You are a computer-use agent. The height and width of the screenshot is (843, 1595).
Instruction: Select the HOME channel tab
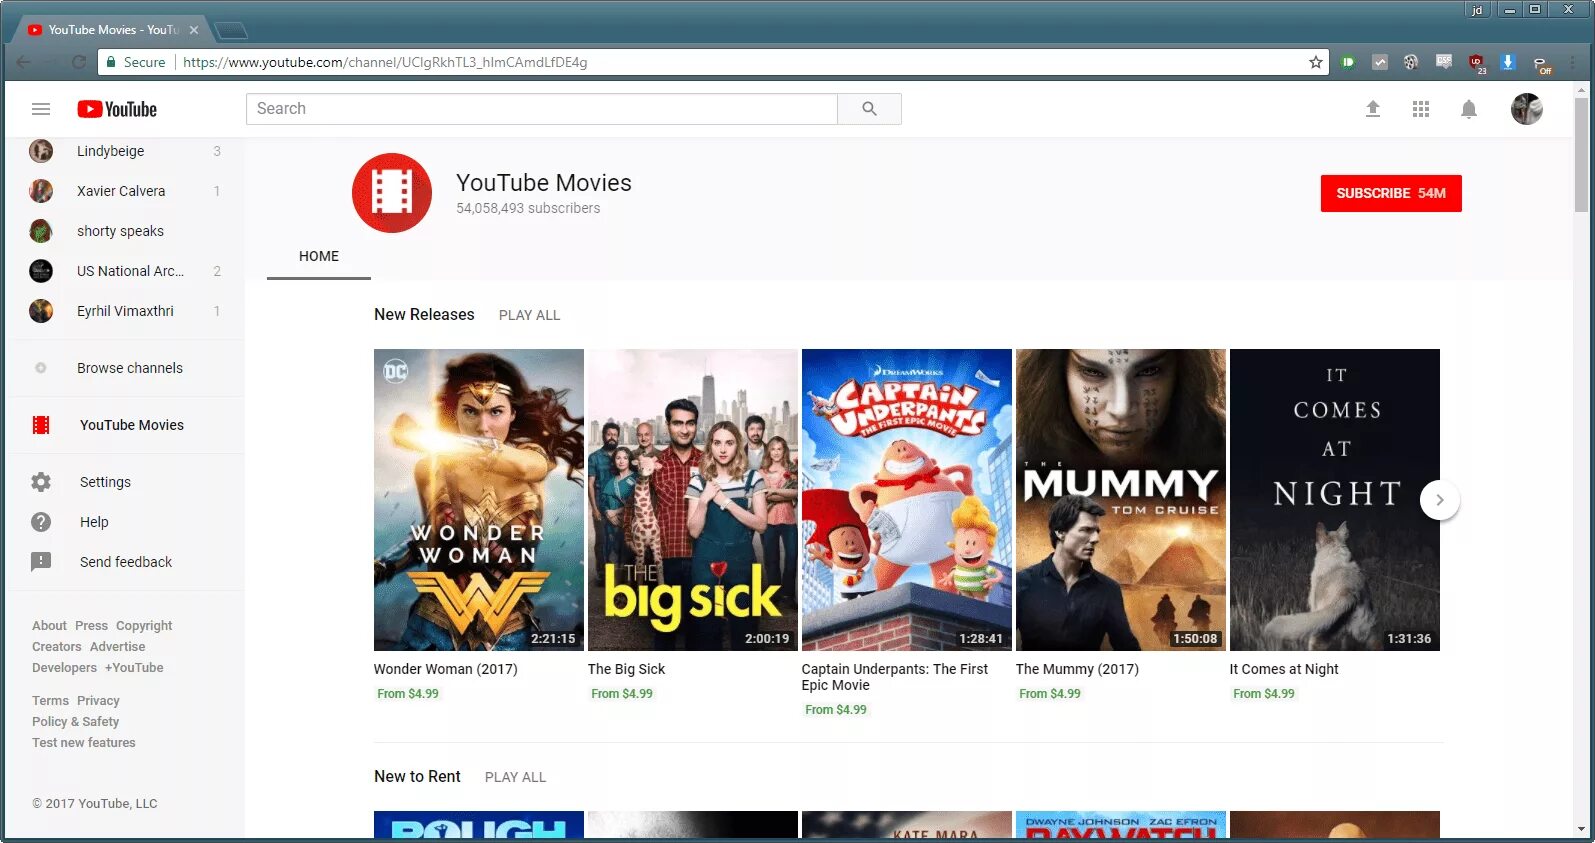click(x=319, y=256)
